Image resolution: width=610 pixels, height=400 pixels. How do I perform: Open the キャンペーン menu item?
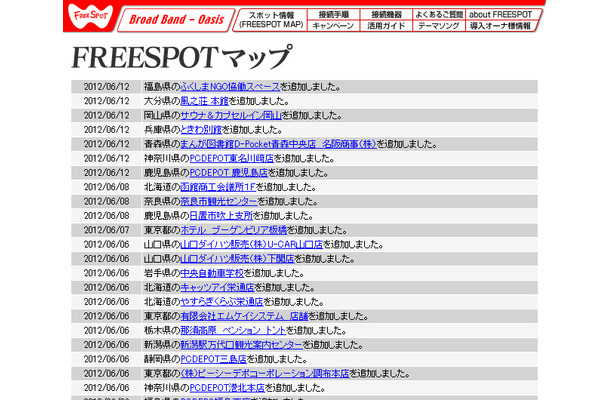pos(333,26)
